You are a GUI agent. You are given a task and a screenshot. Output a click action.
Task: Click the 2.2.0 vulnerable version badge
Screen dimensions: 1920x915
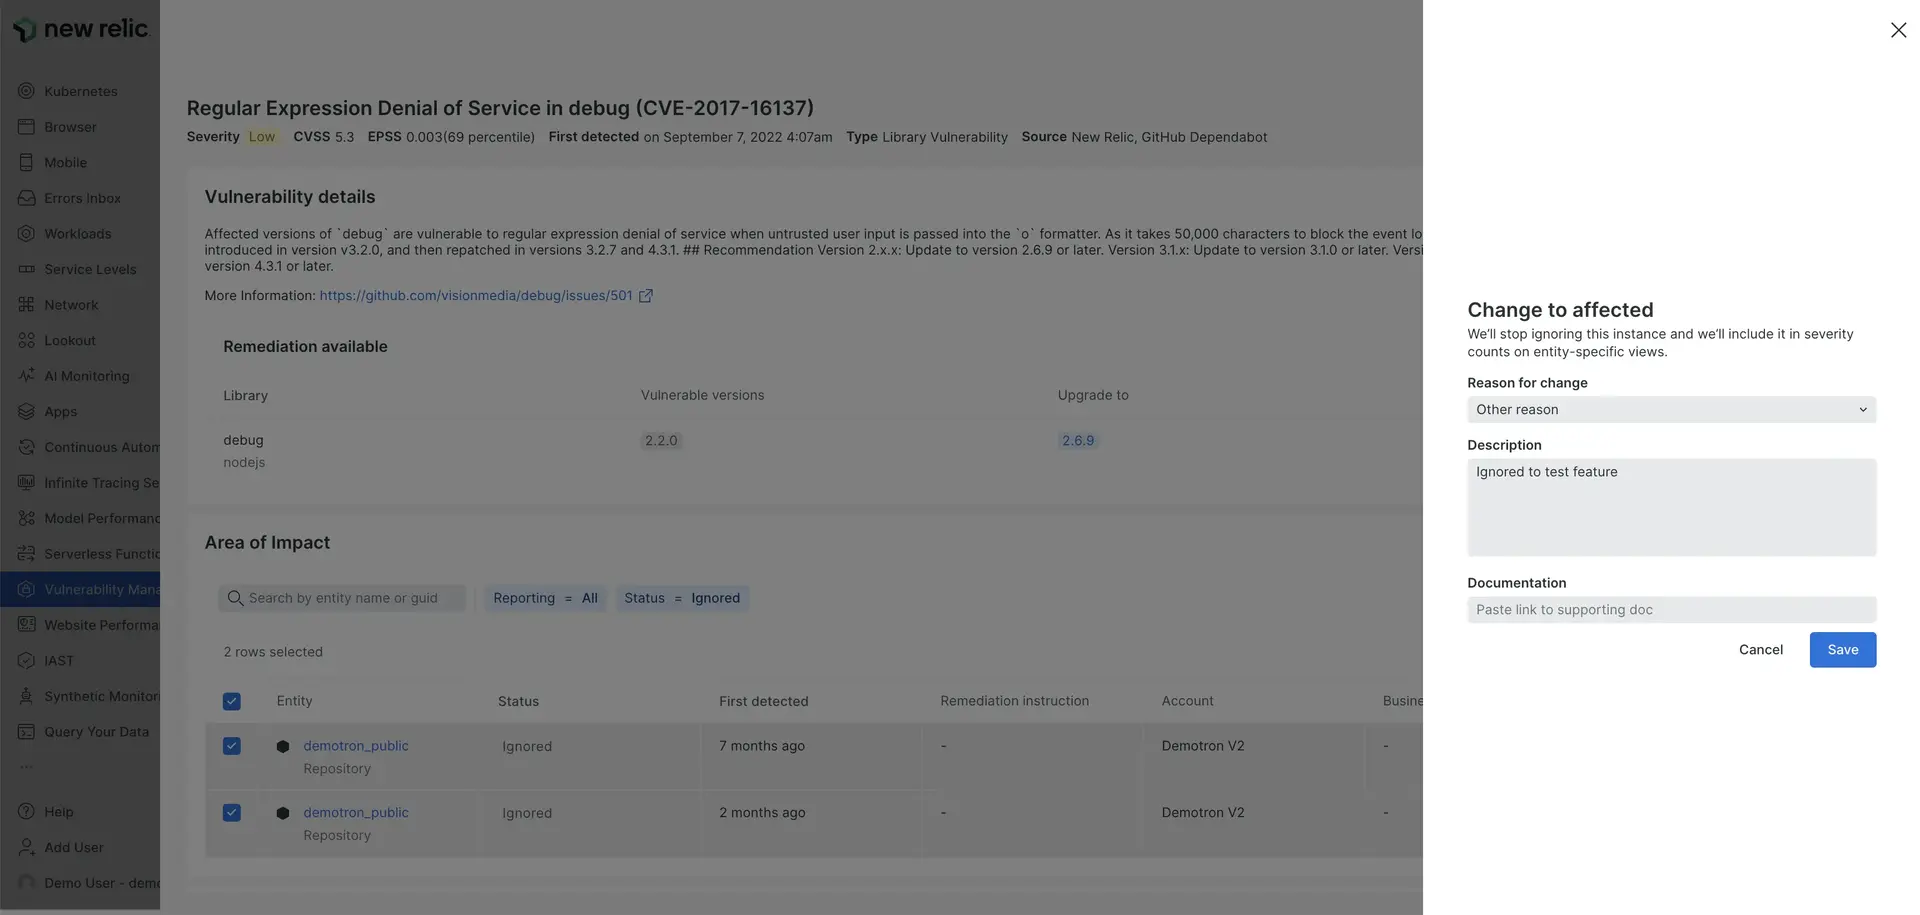[661, 441]
